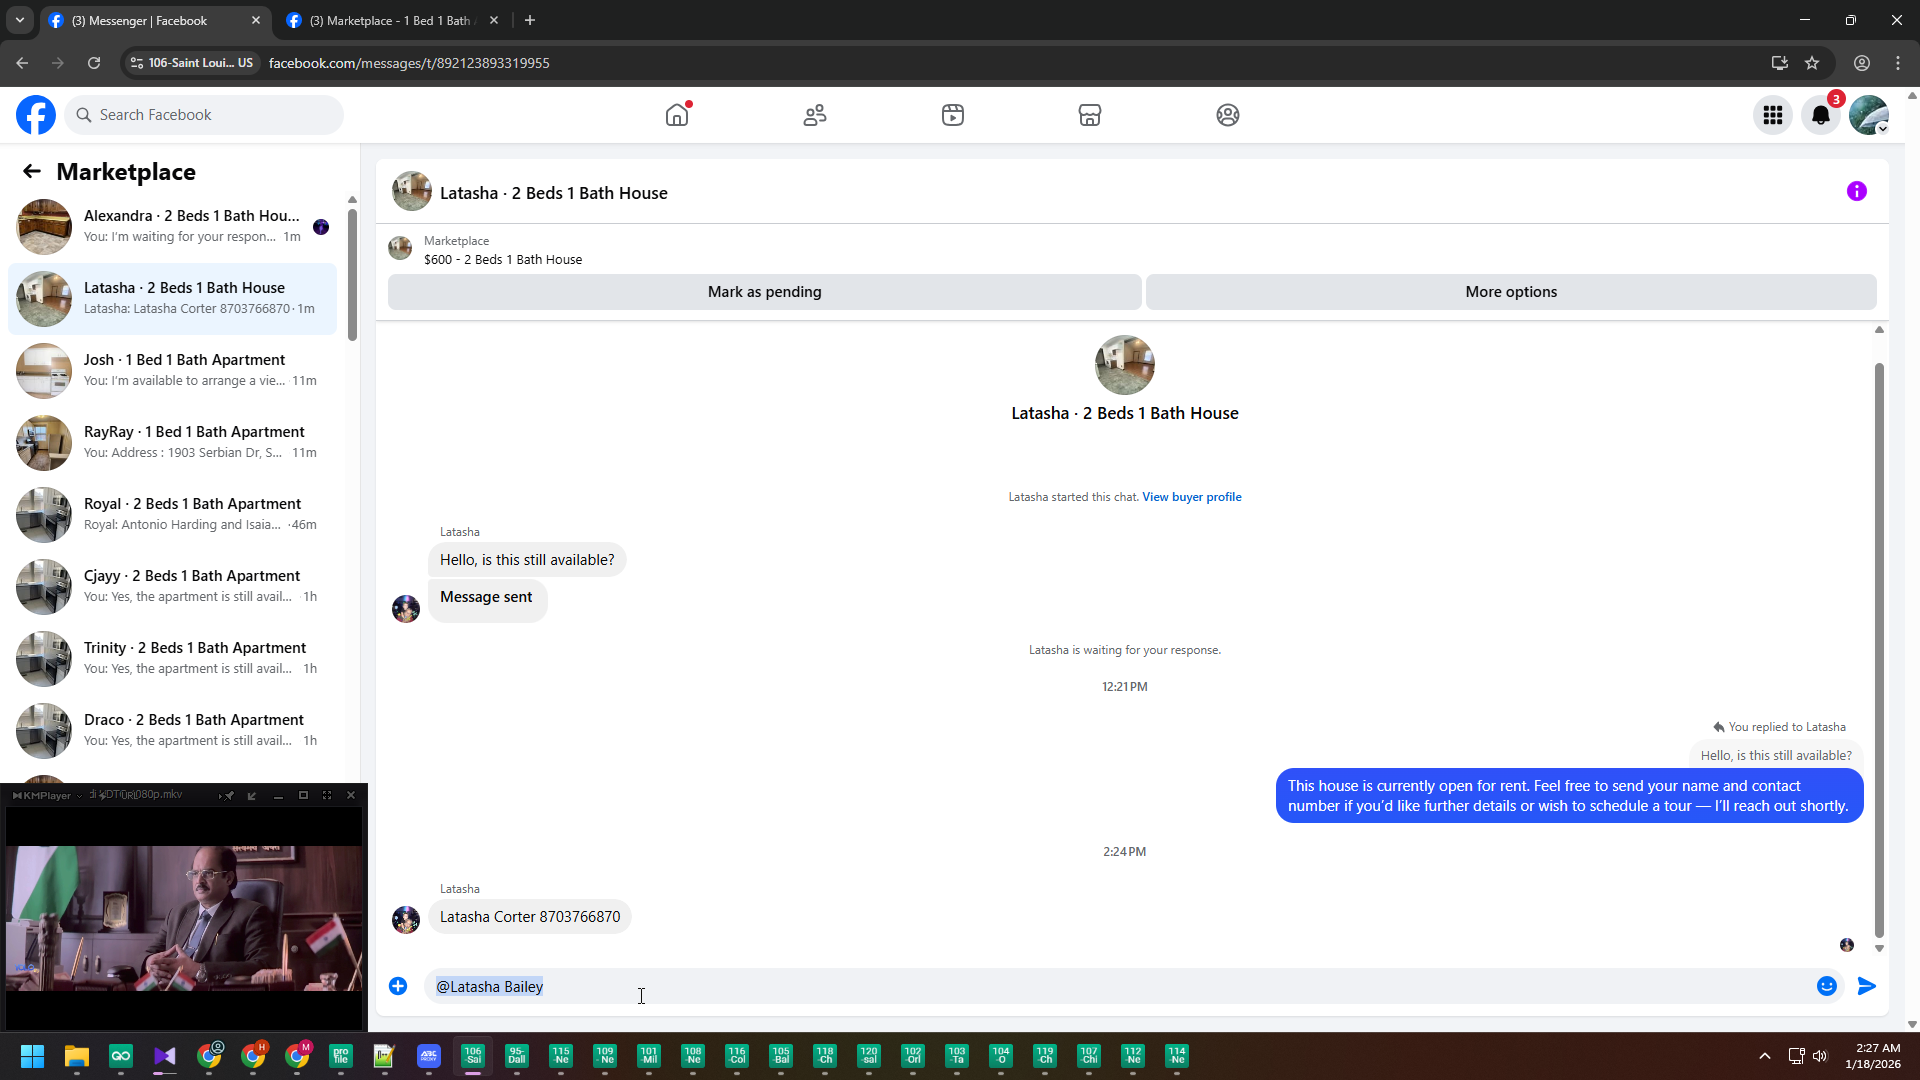1920x1080 pixels.
Task: Open the Reels video icon
Action: coord(952,115)
